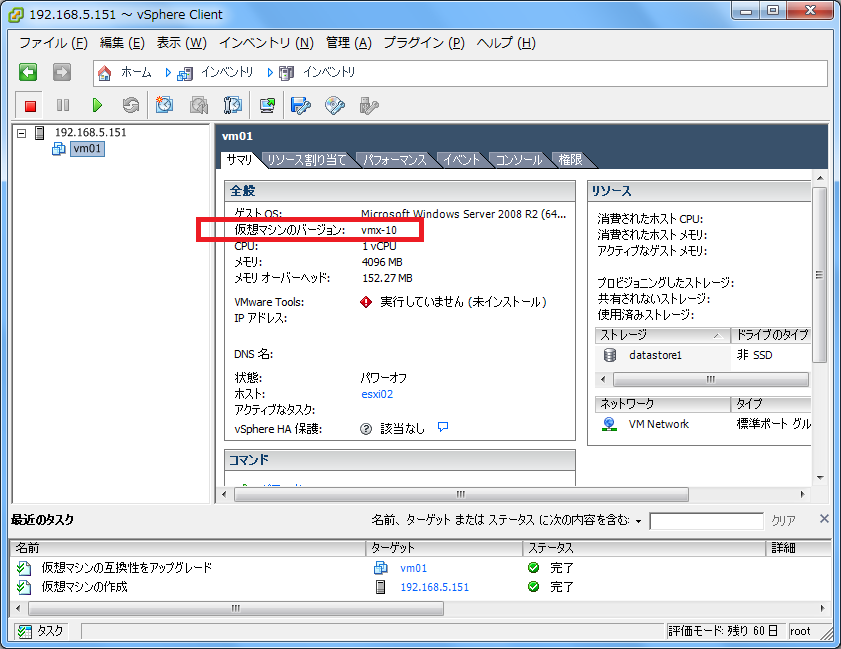Open the ヘルプ menu
The image size is (841, 649).
506,43
